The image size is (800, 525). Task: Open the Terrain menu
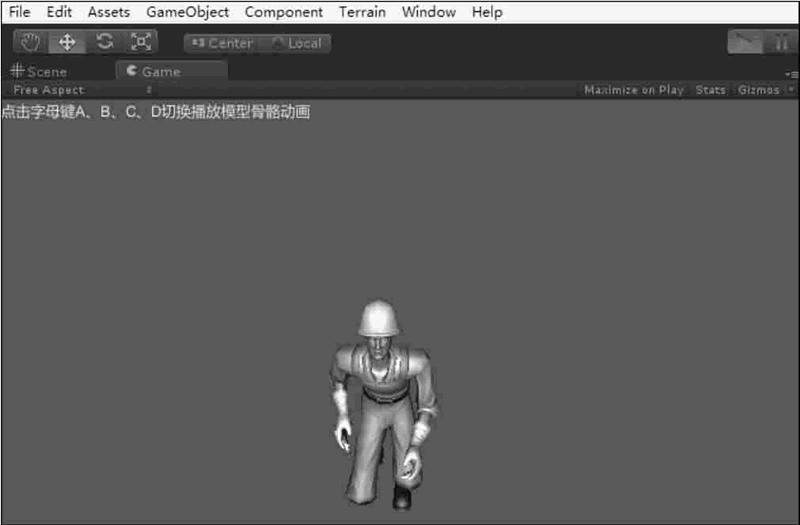pos(362,12)
